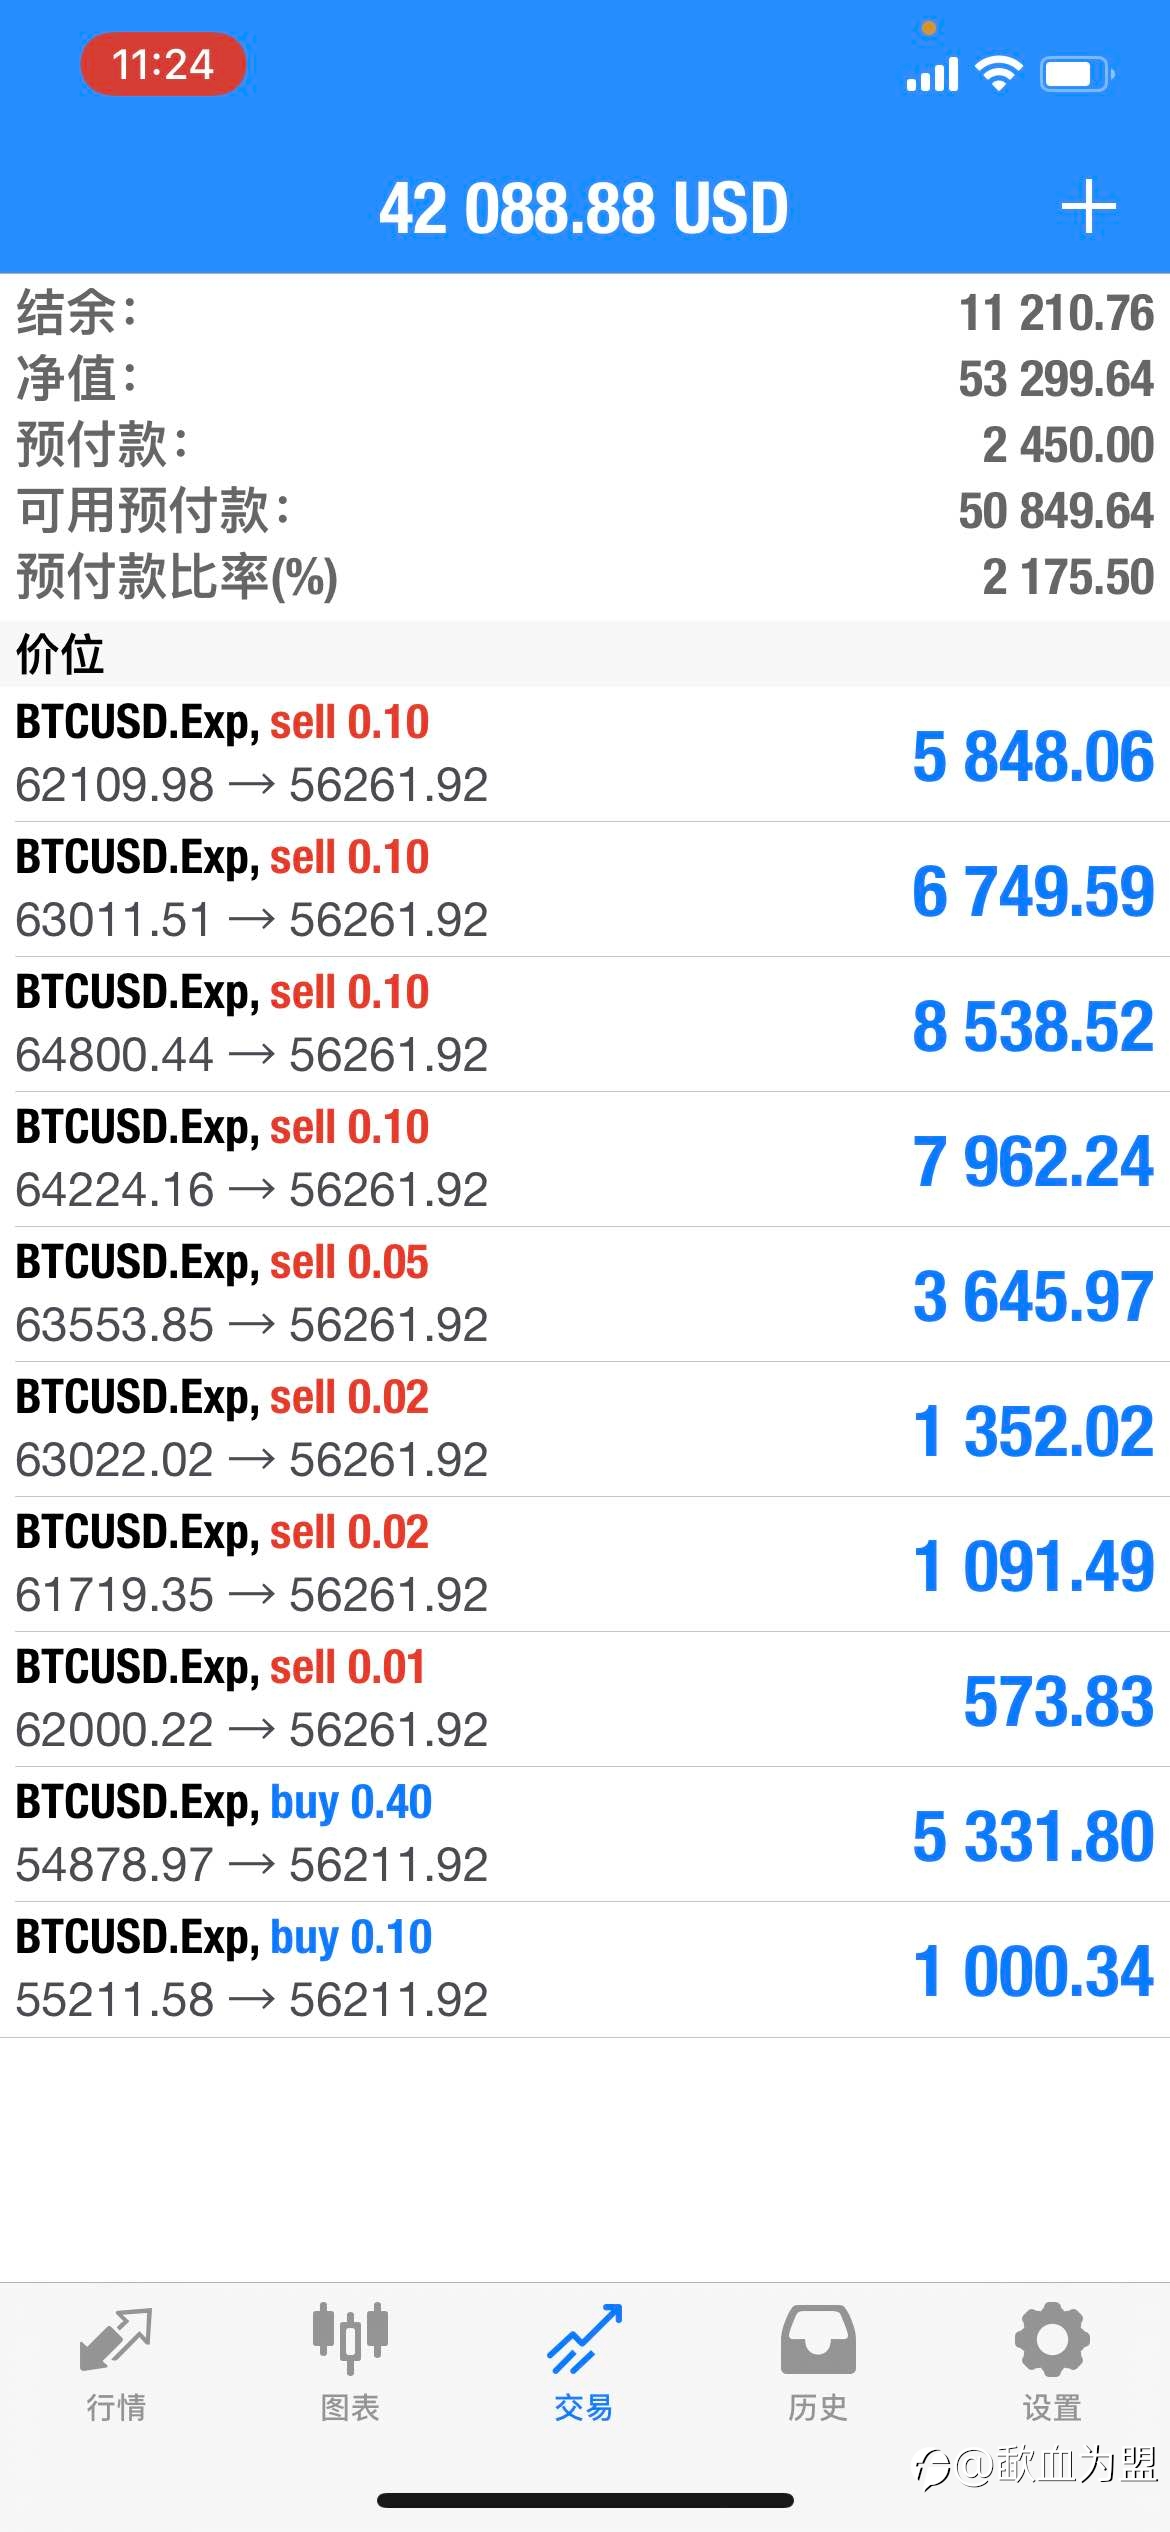
Task: Select buy 0.10 position at 55211.58
Action: point(585,1969)
